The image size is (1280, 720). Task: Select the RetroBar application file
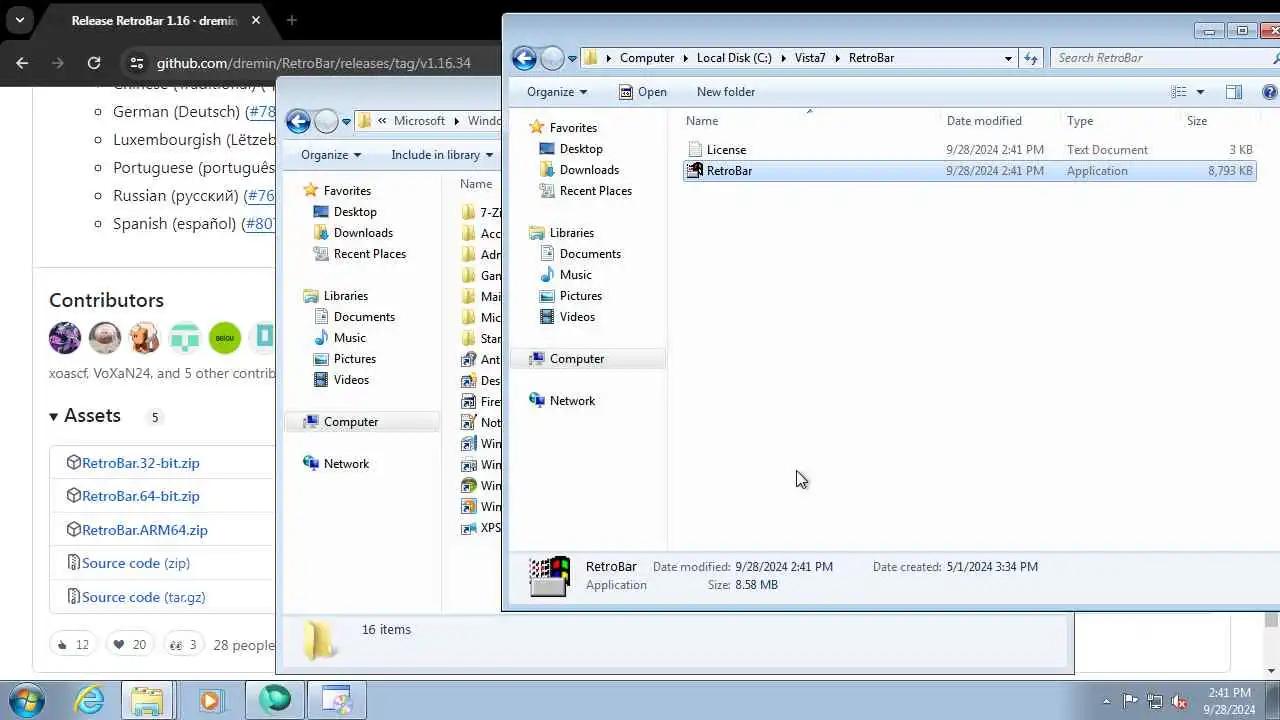pyautogui.click(x=969, y=171)
